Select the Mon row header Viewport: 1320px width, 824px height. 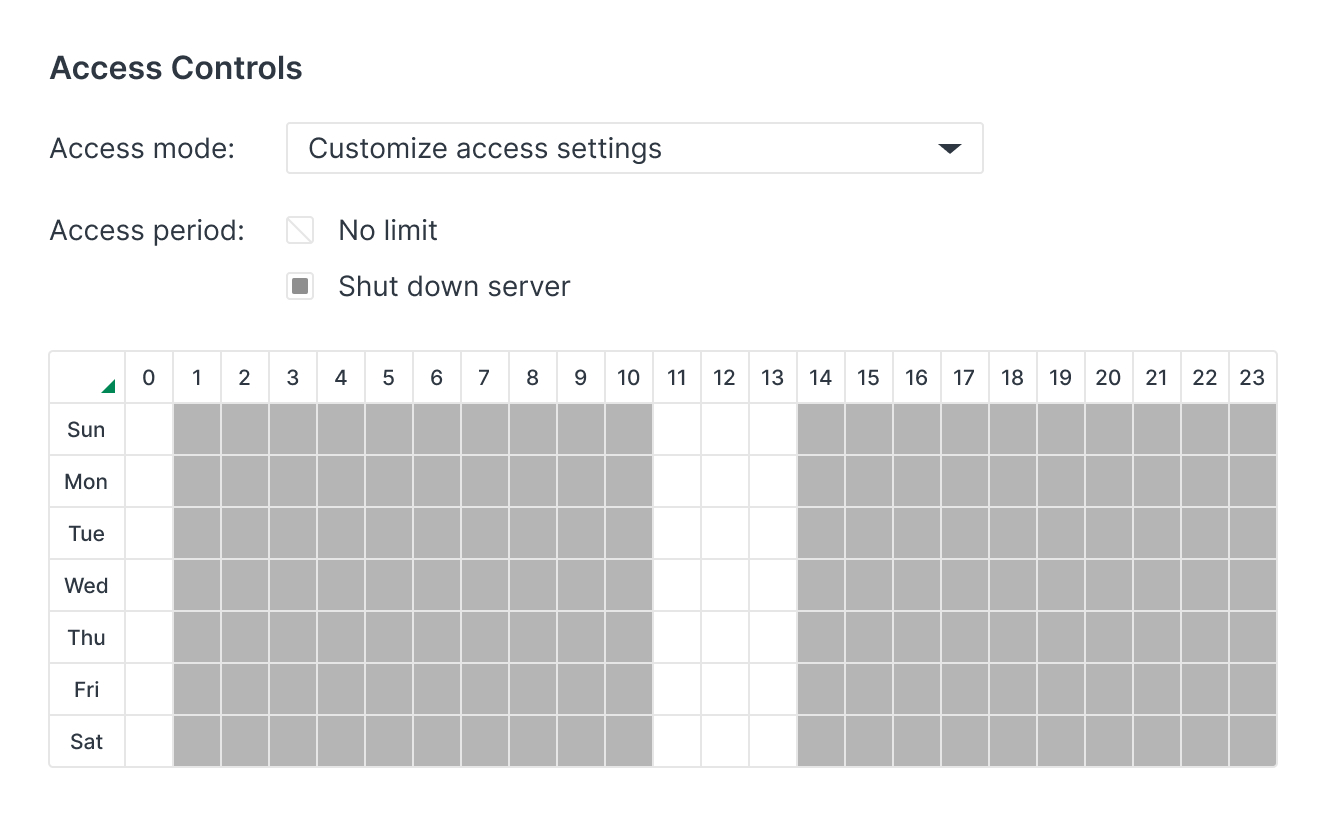[87, 482]
